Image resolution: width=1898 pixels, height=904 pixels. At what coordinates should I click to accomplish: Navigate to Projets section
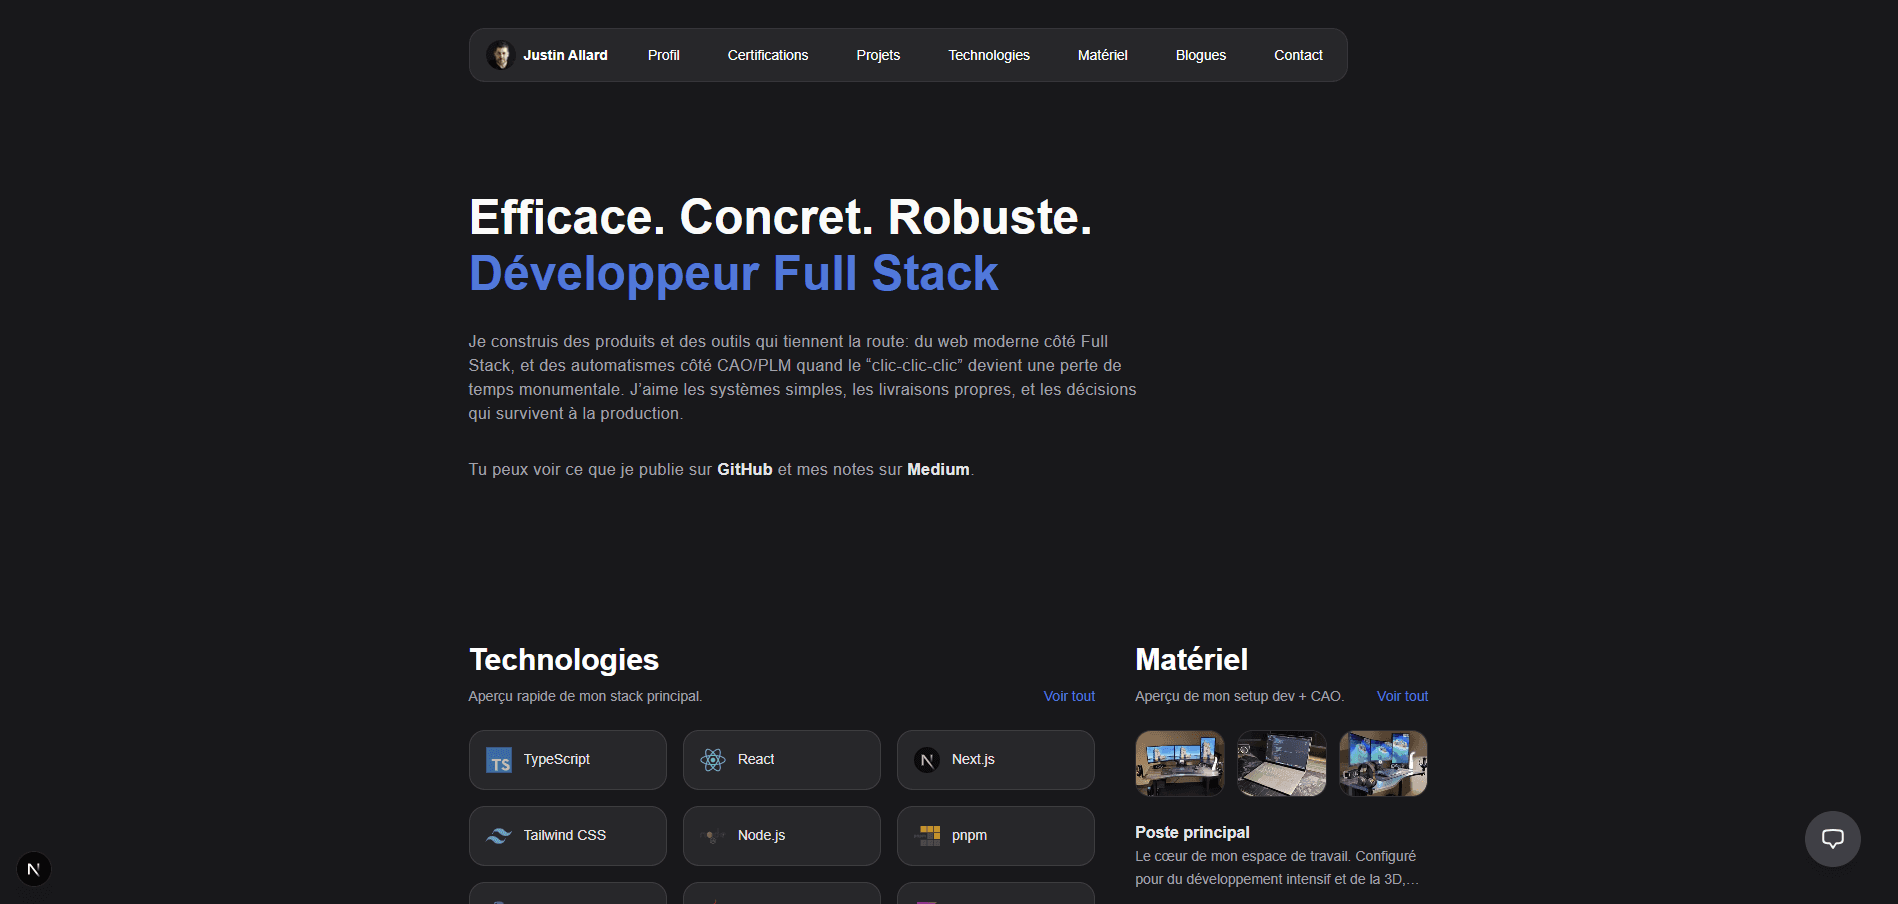(878, 55)
